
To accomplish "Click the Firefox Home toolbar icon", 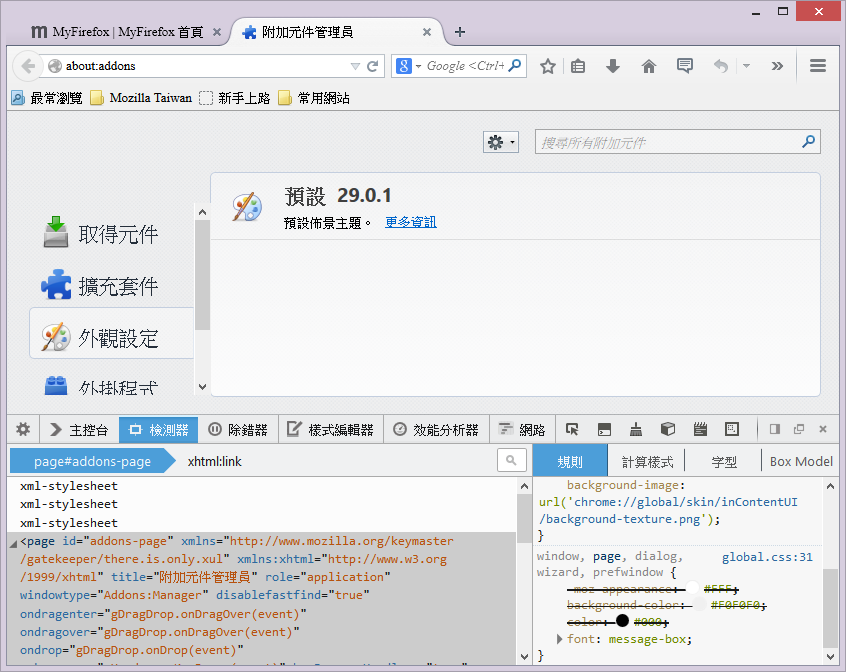I will click(x=649, y=66).
